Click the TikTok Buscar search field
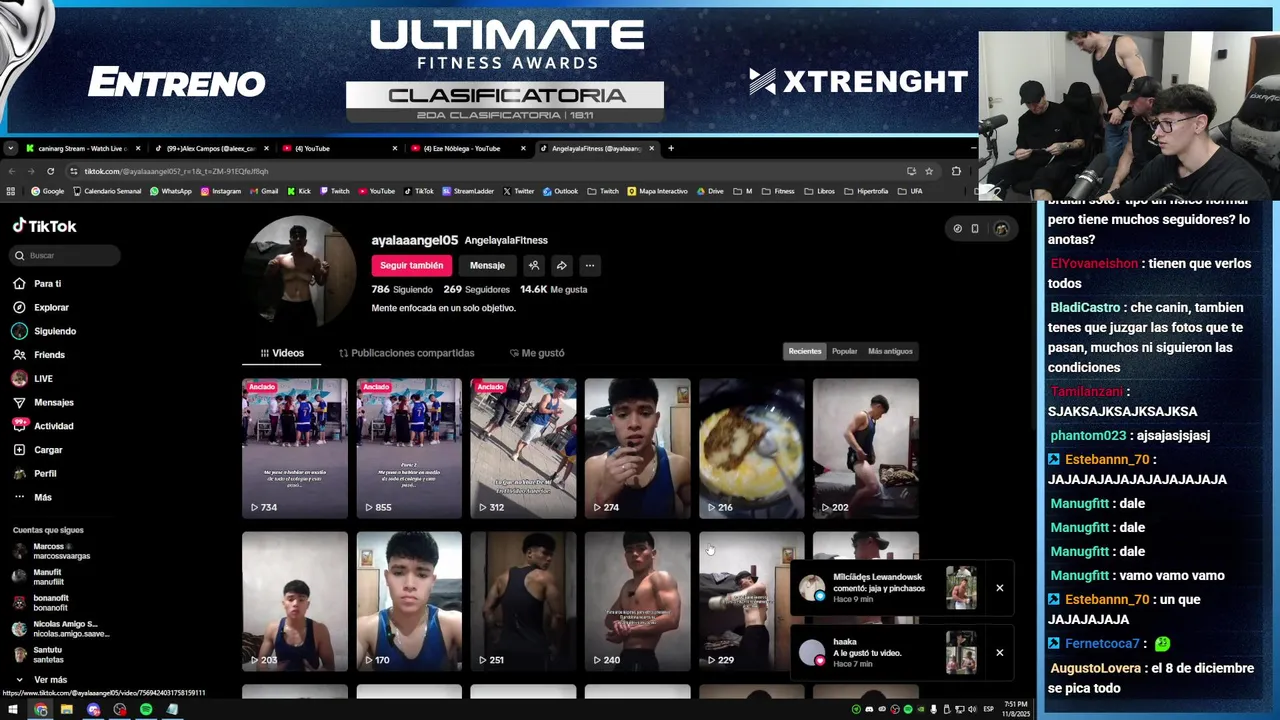Image resolution: width=1280 pixels, height=720 pixels. click(x=66, y=255)
